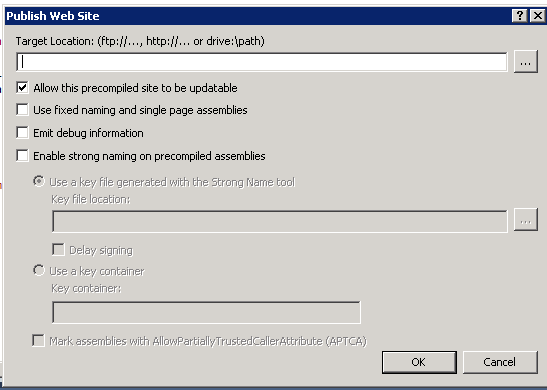Click the Key file location label
547x390 pixels.
(90, 199)
